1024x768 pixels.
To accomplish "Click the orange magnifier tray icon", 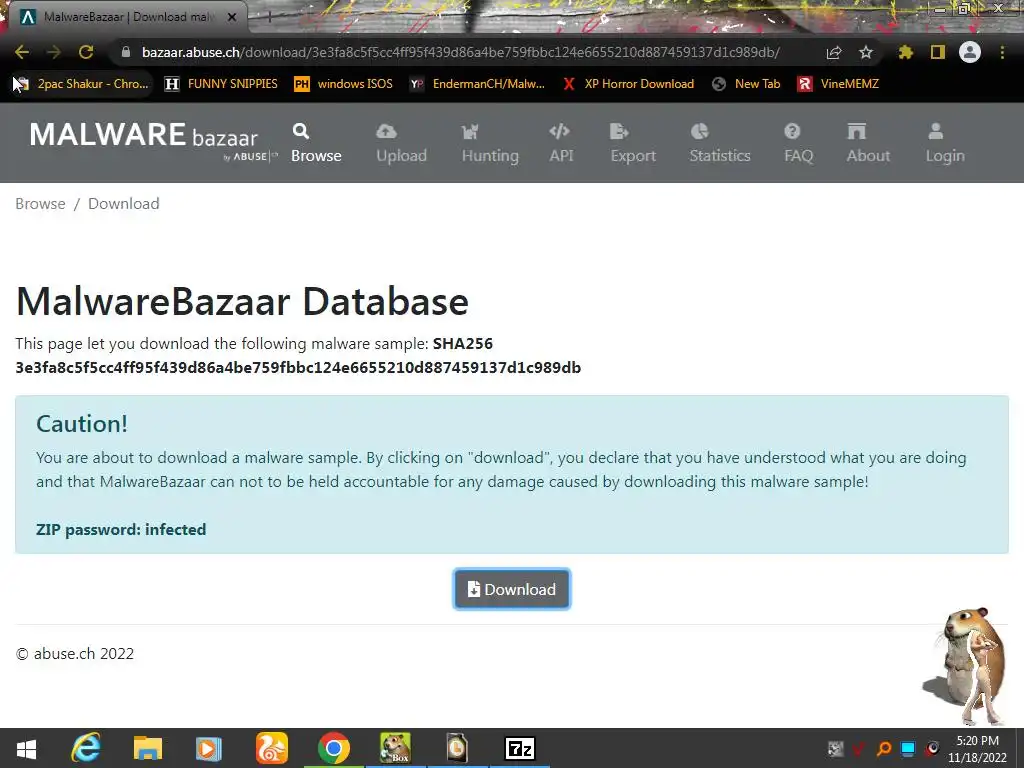I will coord(884,749).
